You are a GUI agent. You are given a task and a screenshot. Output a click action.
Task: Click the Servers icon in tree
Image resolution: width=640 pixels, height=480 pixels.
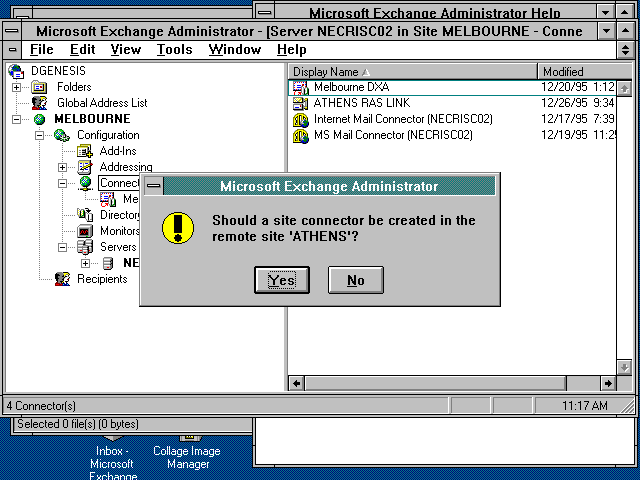coord(85,247)
